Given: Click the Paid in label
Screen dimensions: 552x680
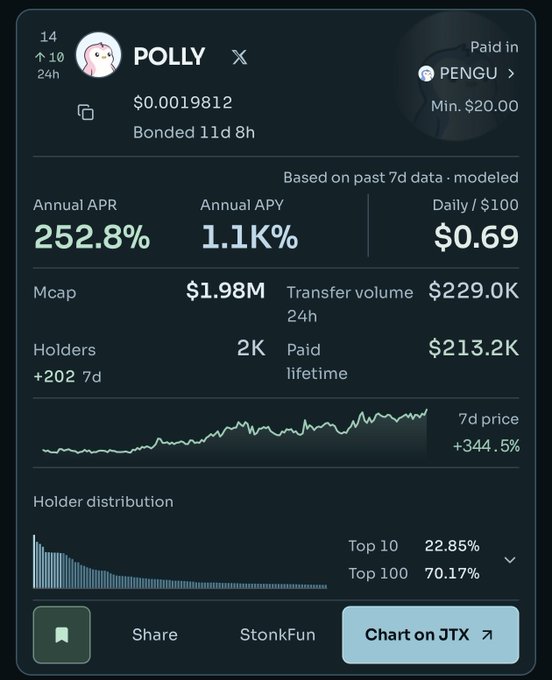Looking at the screenshot, I should pyautogui.click(x=494, y=47).
